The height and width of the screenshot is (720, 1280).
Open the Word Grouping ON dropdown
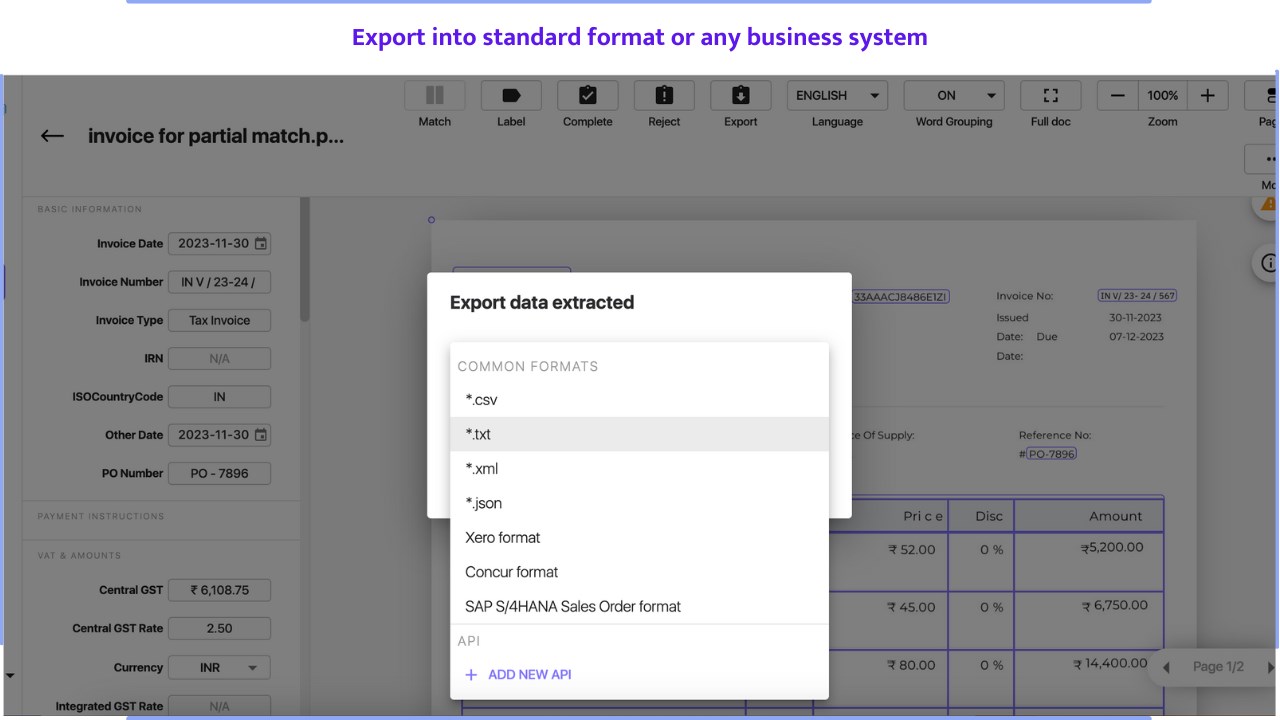(x=954, y=95)
